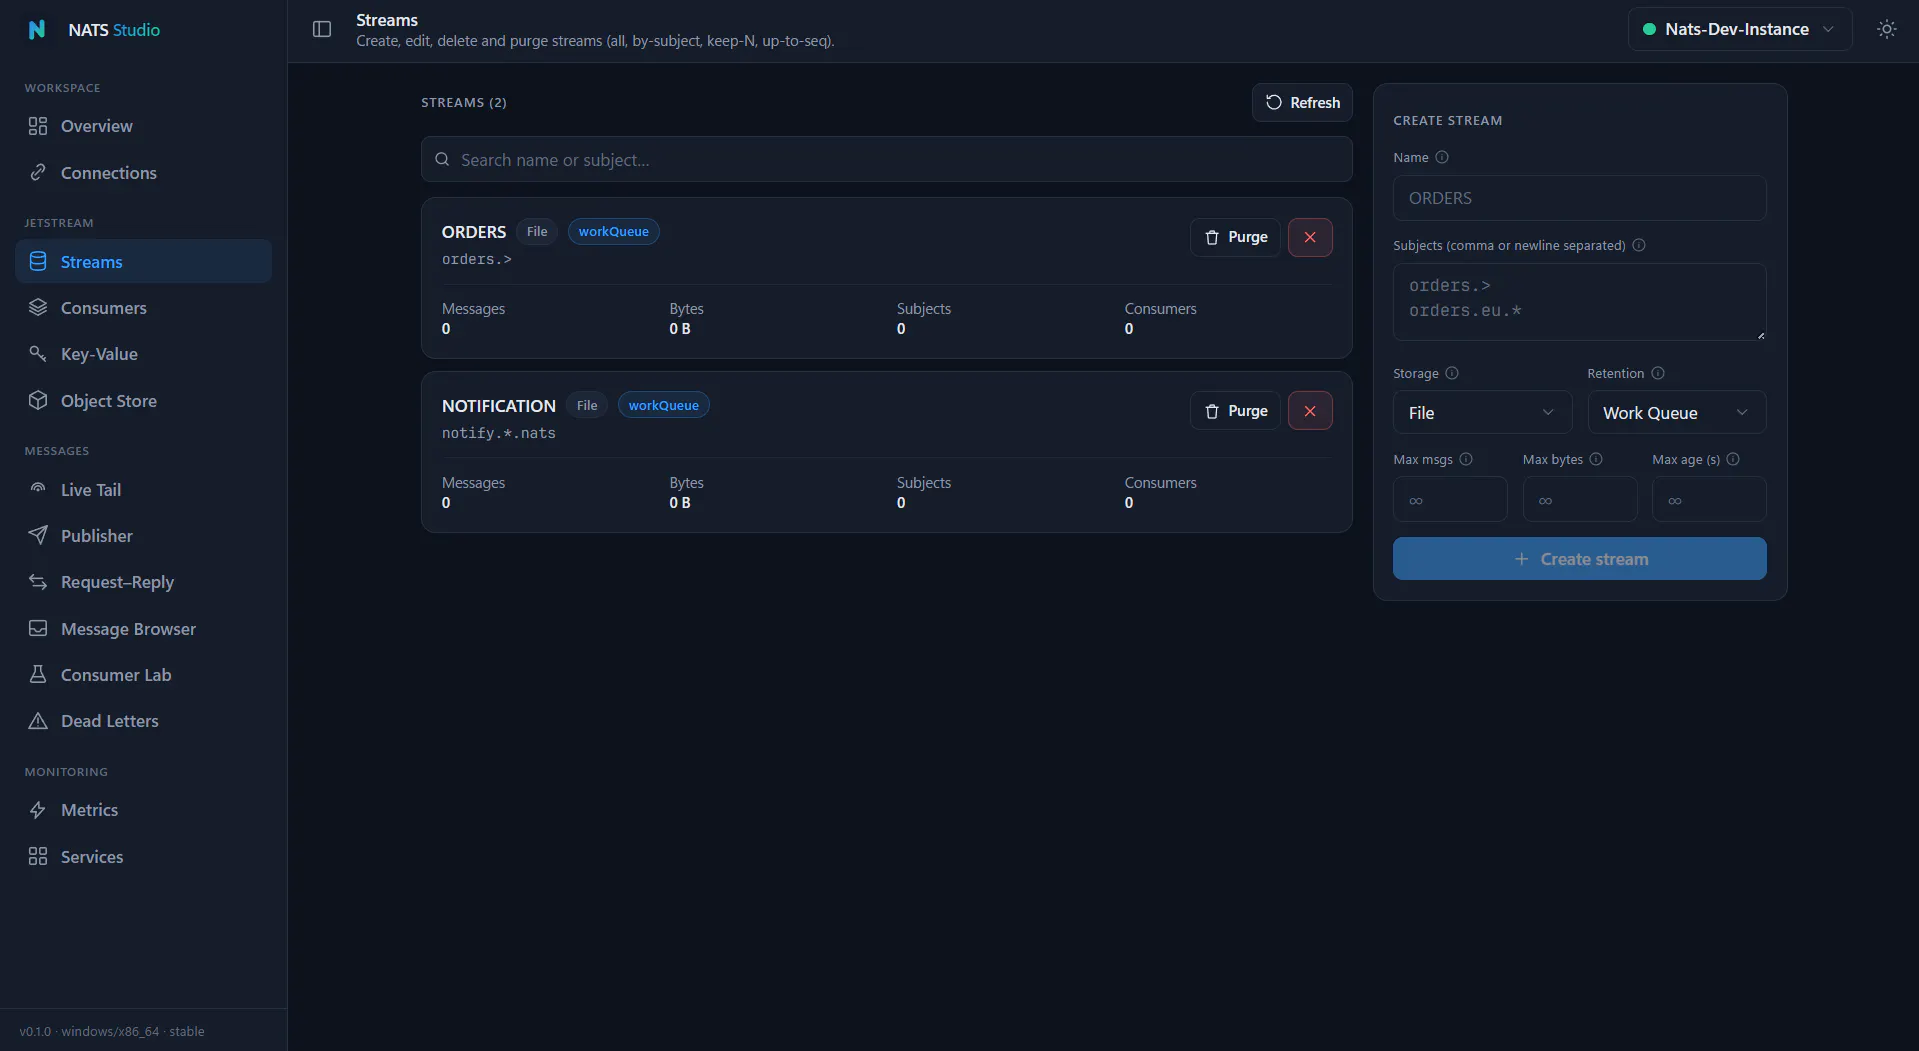Open the Object Store section
The image size is (1919, 1051).
143,401
